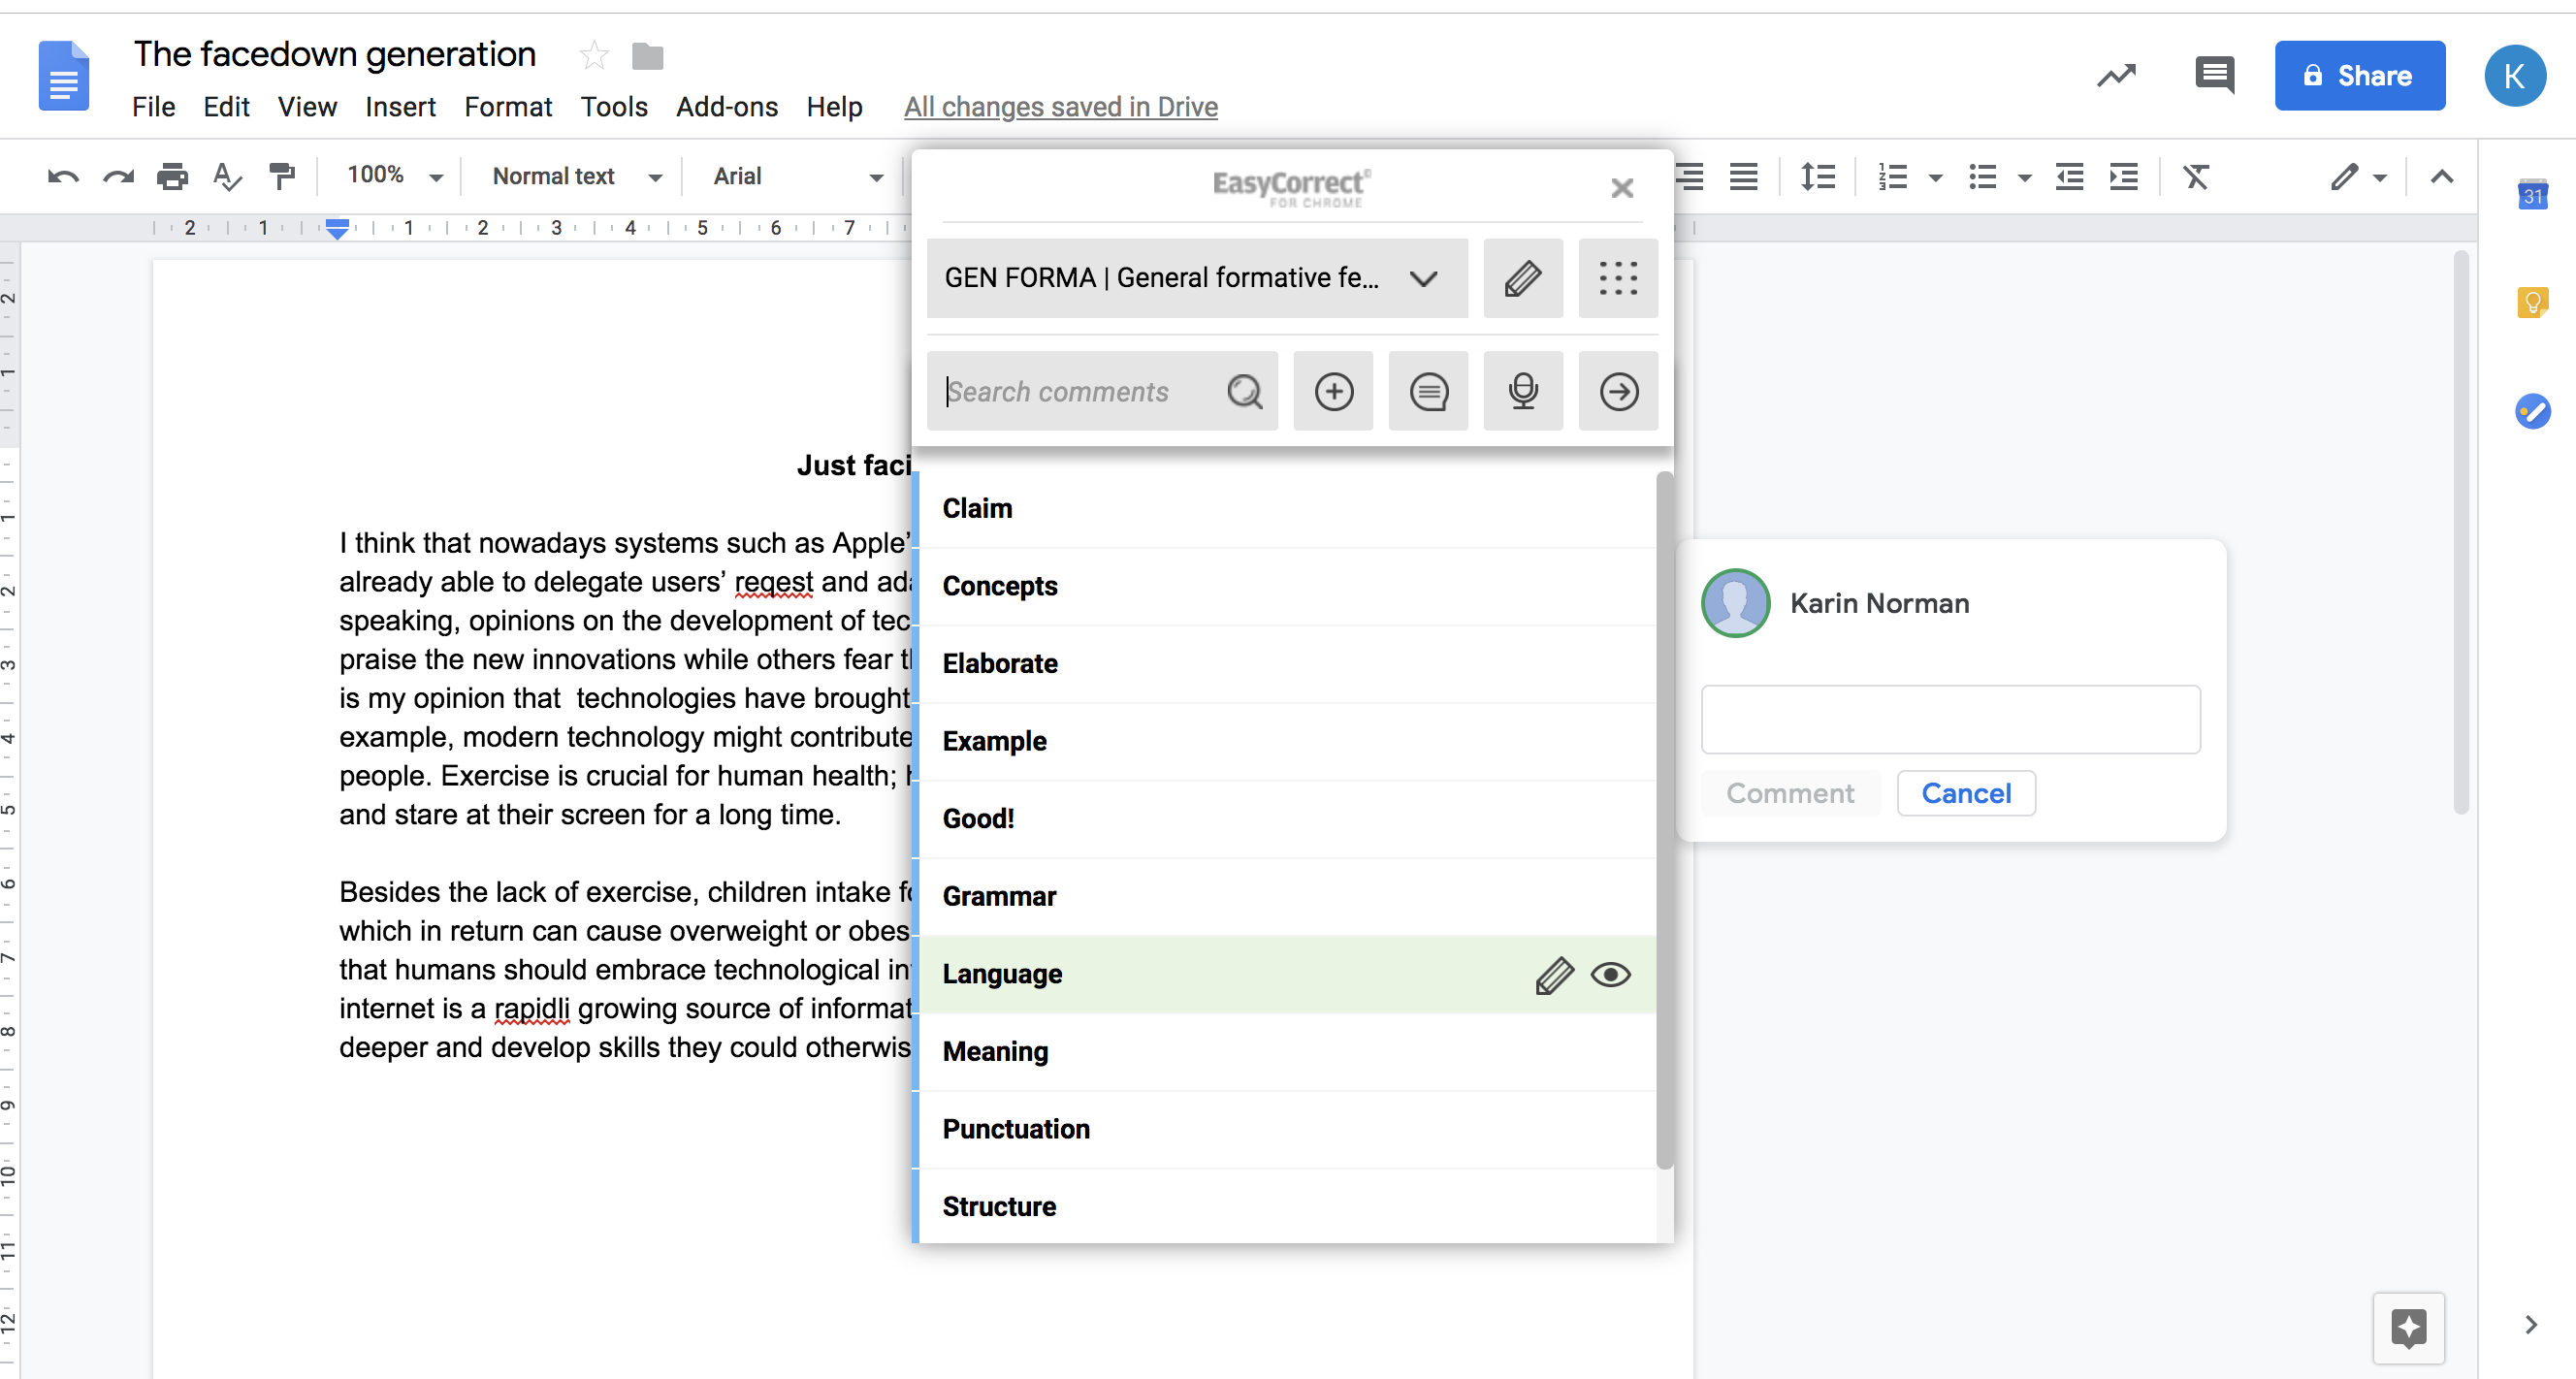Screen dimensions: 2576x1379
Task: Hide the menus with the up chevron
Action: tap(2441, 177)
